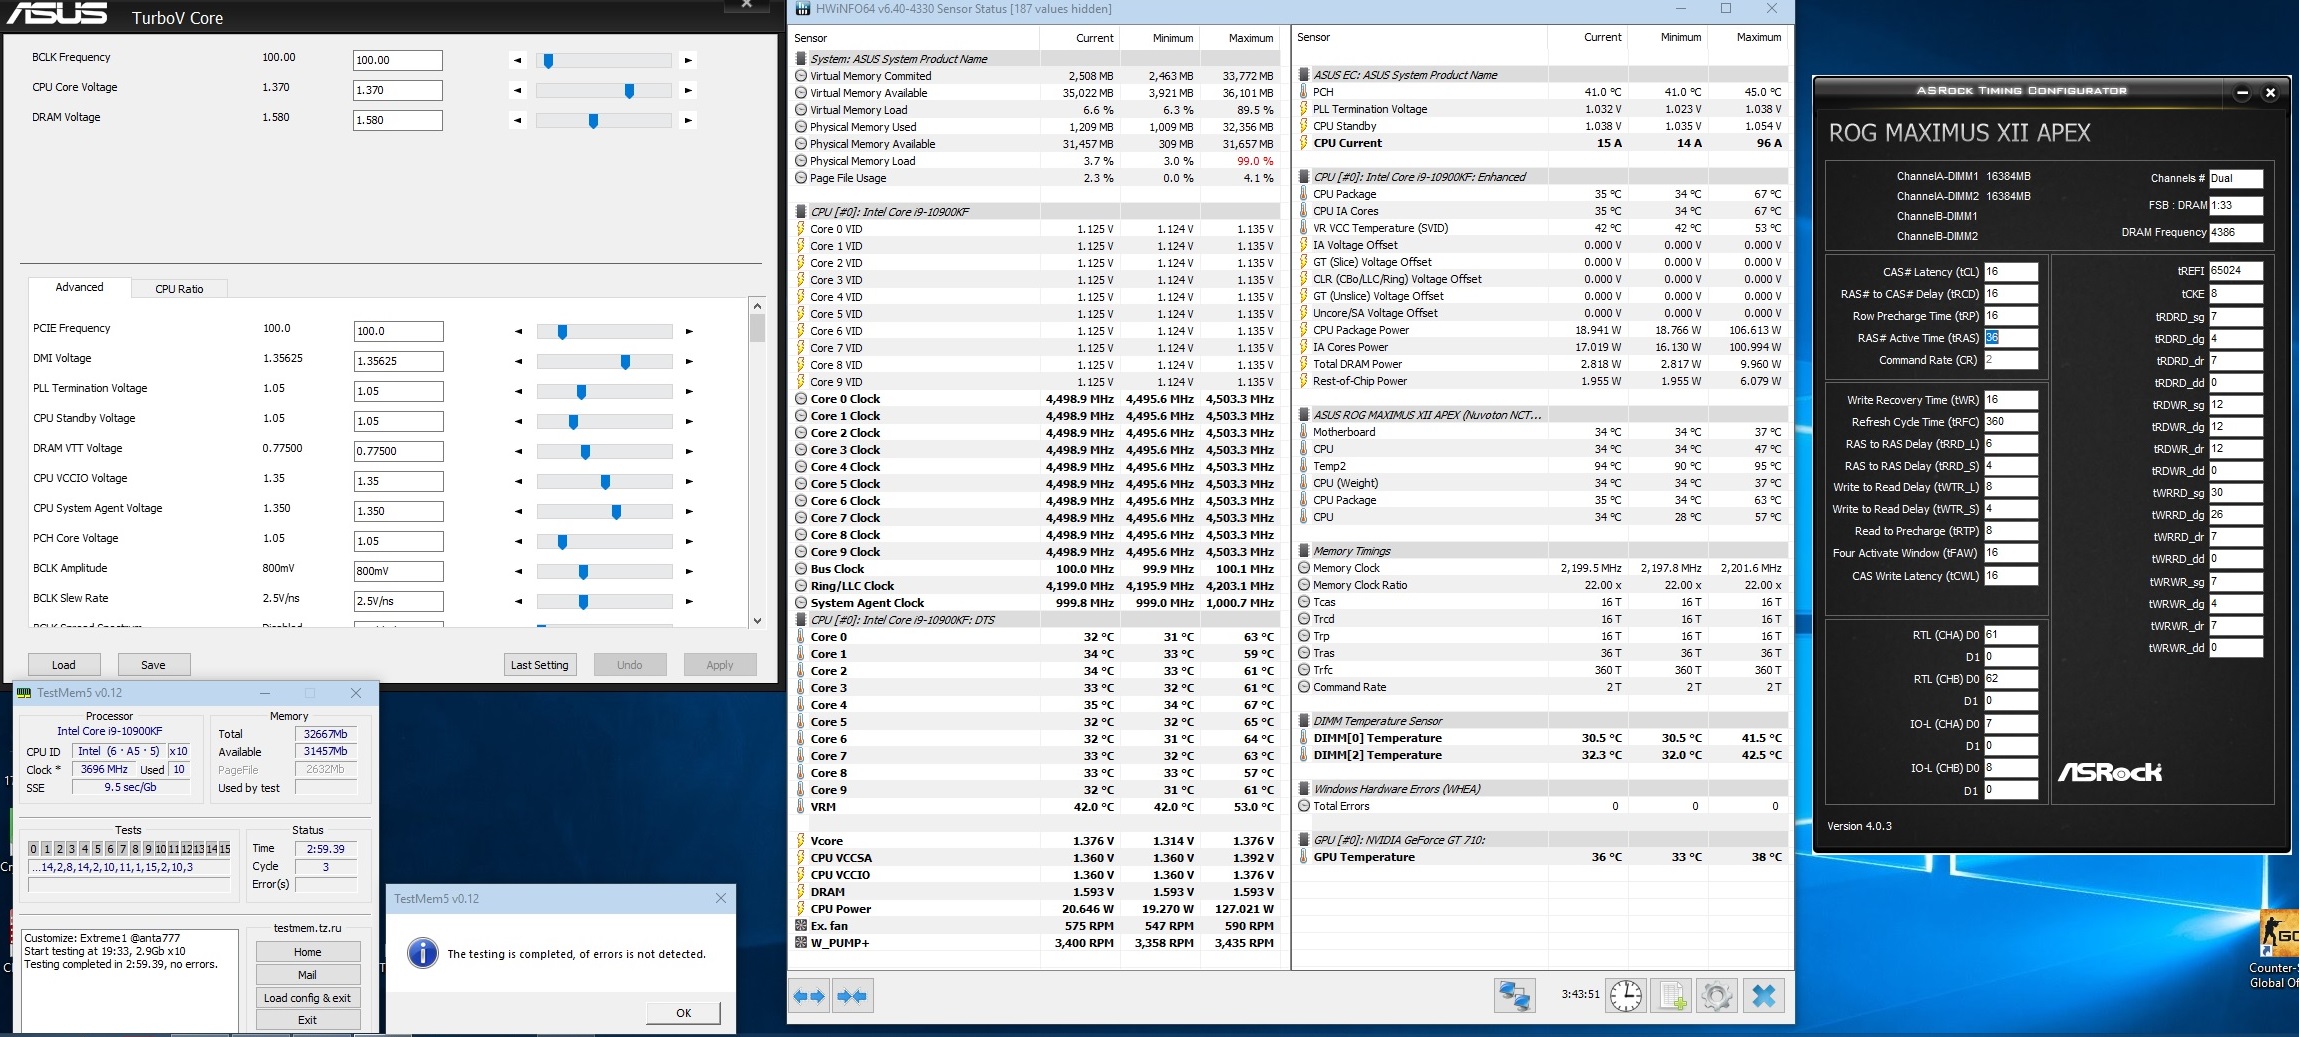Click the Exit button in TestMem5
The height and width of the screenshot is (1037, 2299).
307,1020
